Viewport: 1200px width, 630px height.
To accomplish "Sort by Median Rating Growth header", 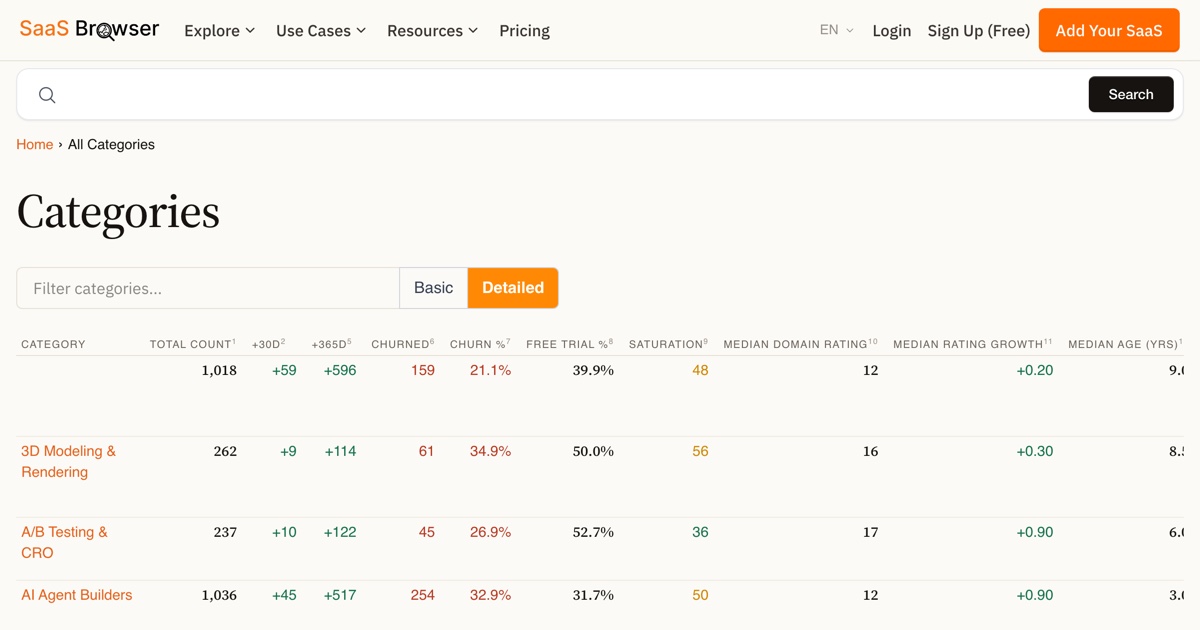I will [x=973, y=344].
